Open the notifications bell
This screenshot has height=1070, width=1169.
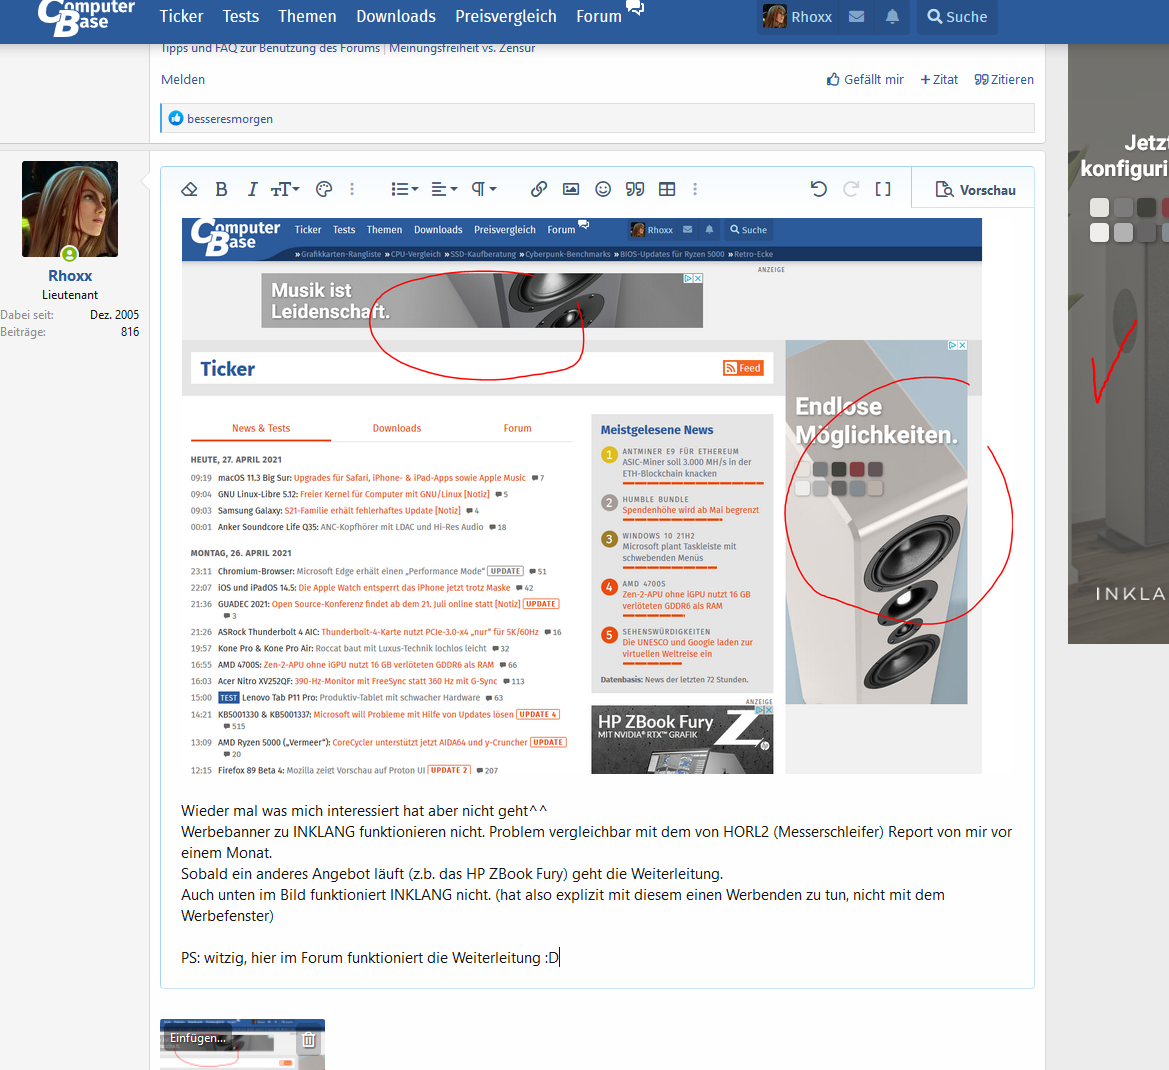pos(892,16)
